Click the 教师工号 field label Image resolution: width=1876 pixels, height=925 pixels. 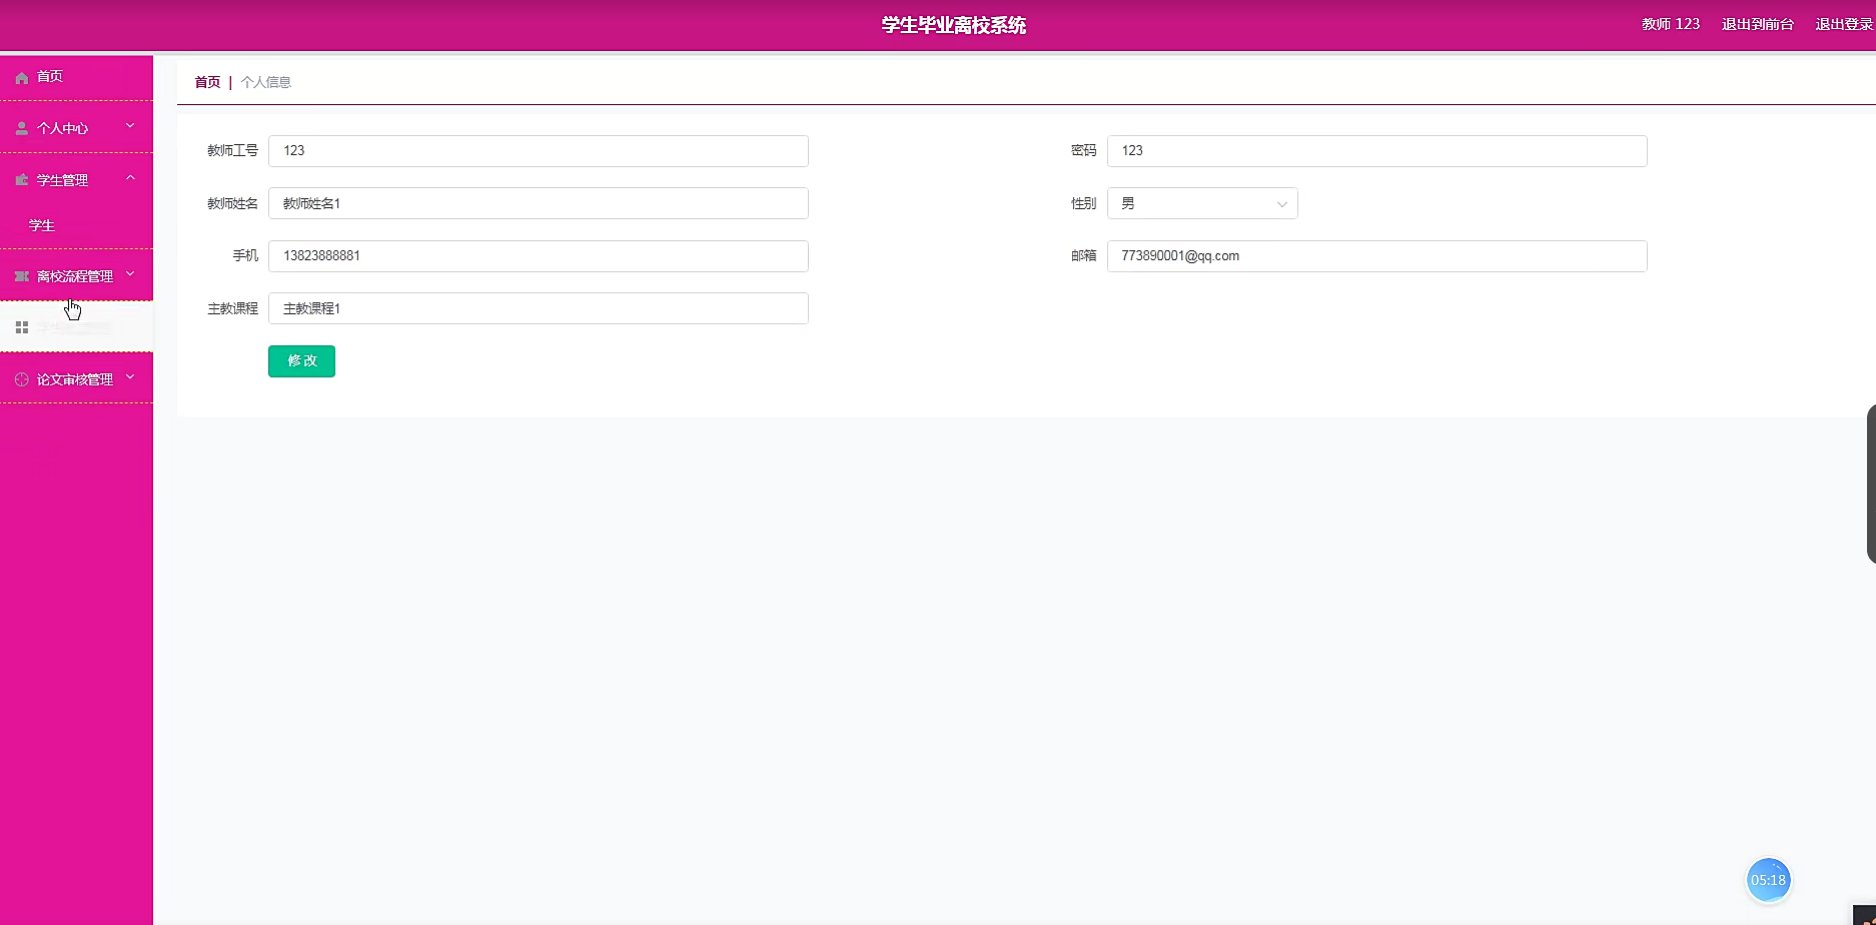tap(232, 151)
